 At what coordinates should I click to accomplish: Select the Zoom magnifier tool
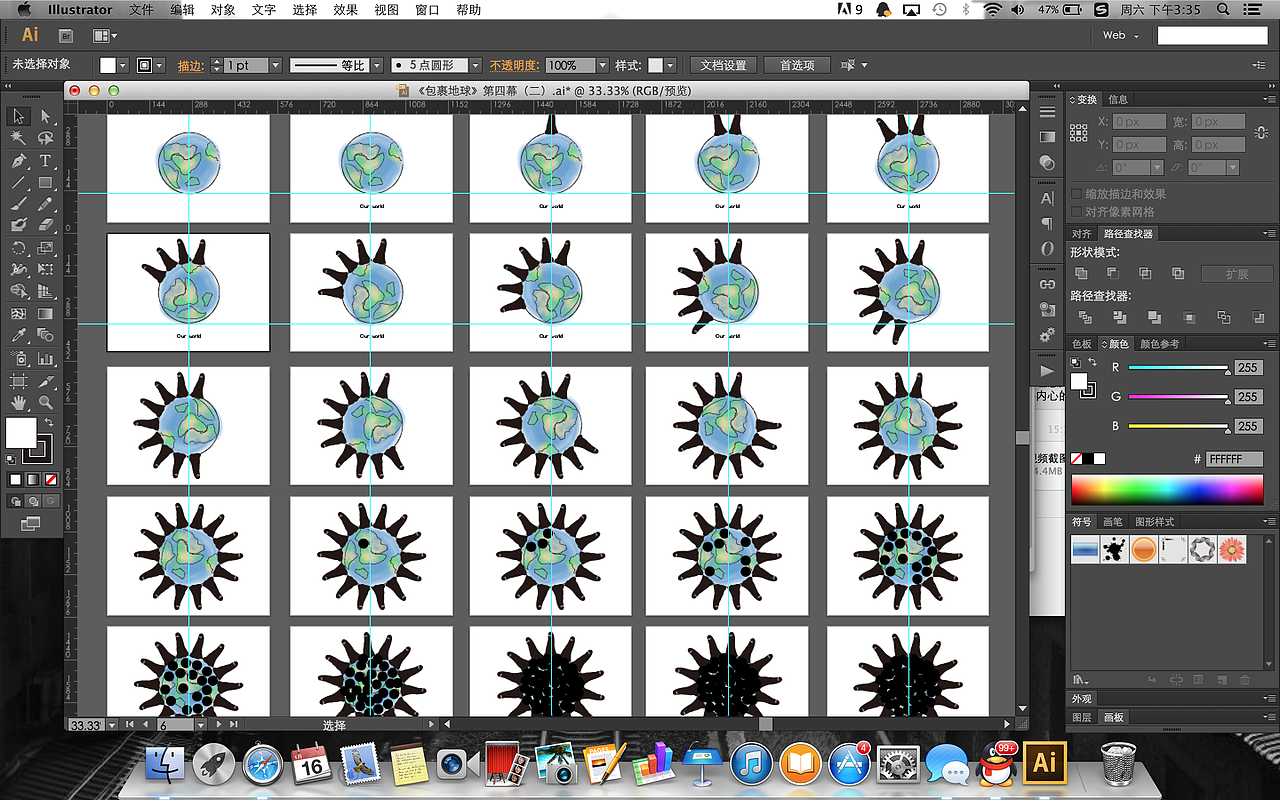(x=45, y=402)
